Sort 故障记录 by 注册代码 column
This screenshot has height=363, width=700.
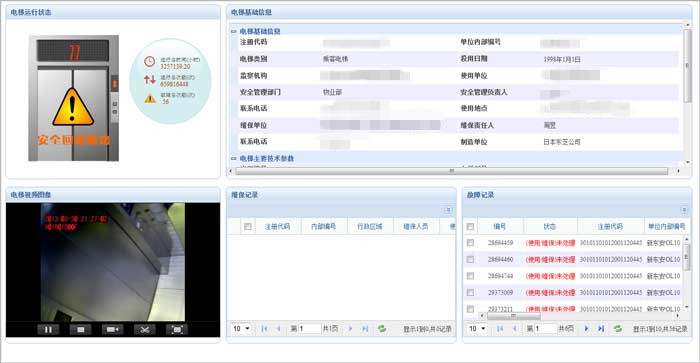tap(610, 227)
